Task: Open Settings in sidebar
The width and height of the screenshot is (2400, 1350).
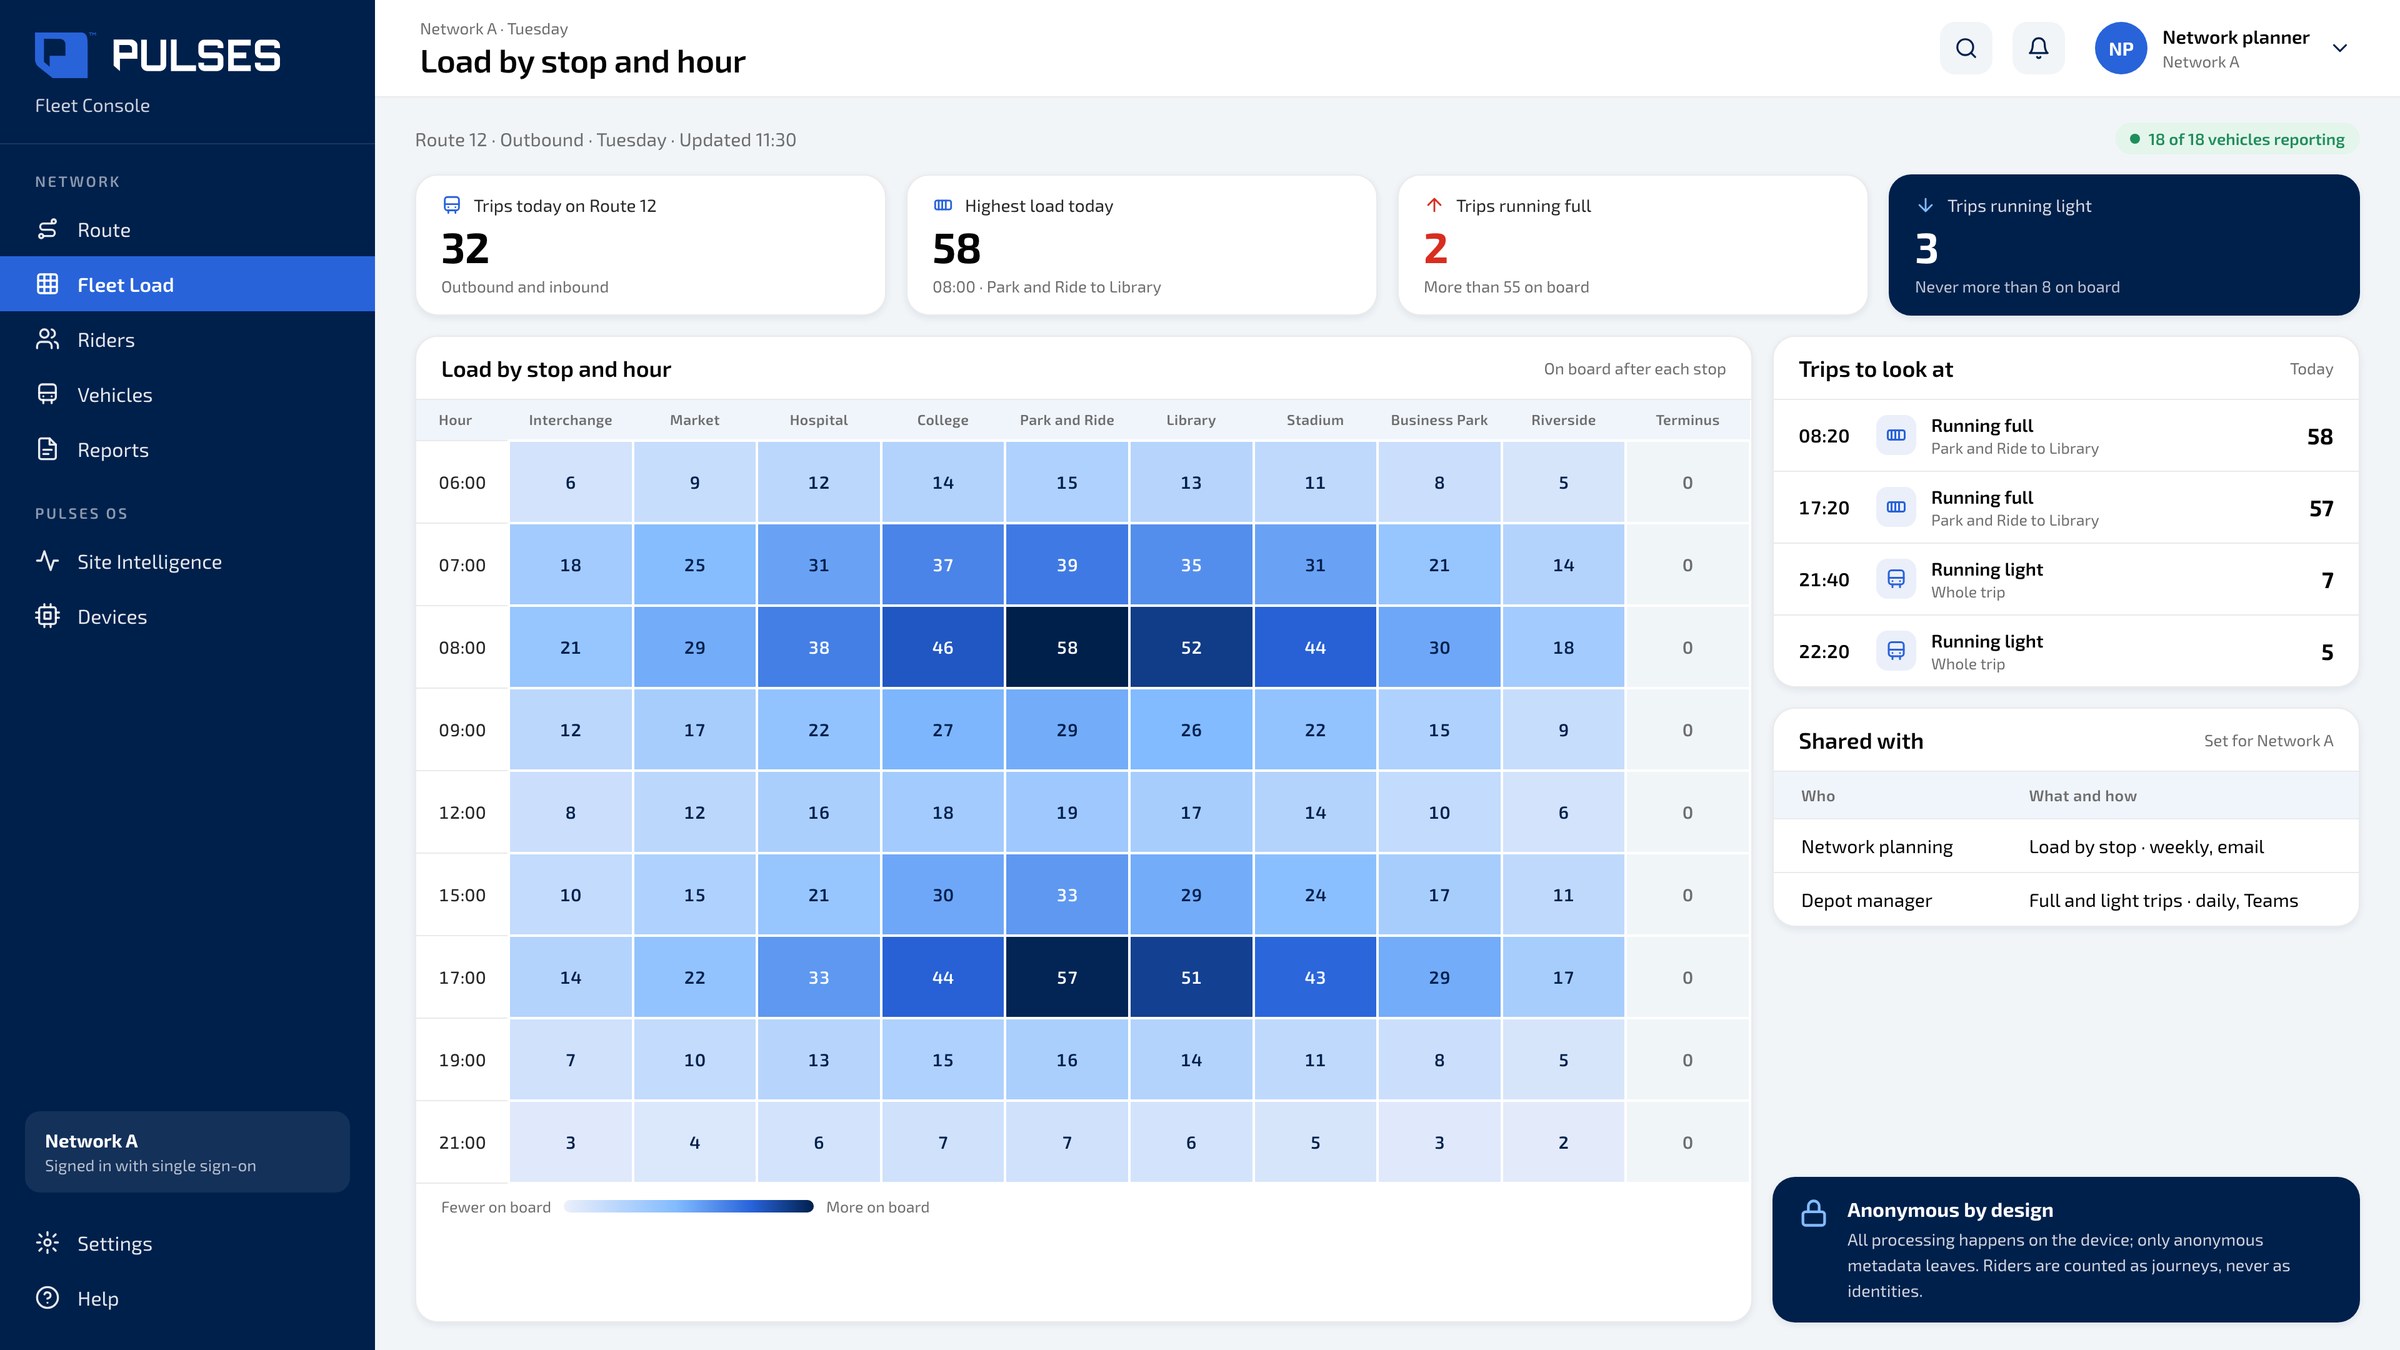Action: pos(187,1244)
